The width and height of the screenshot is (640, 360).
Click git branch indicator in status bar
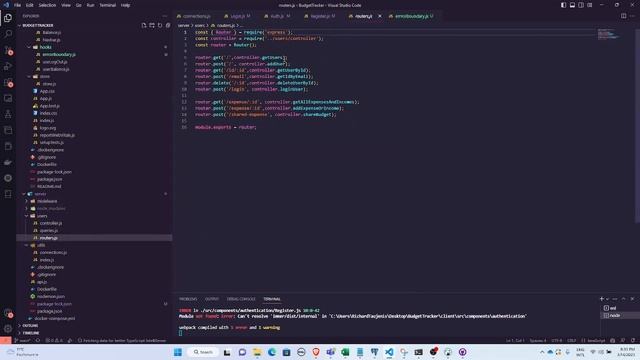click(x=22, y=340)
